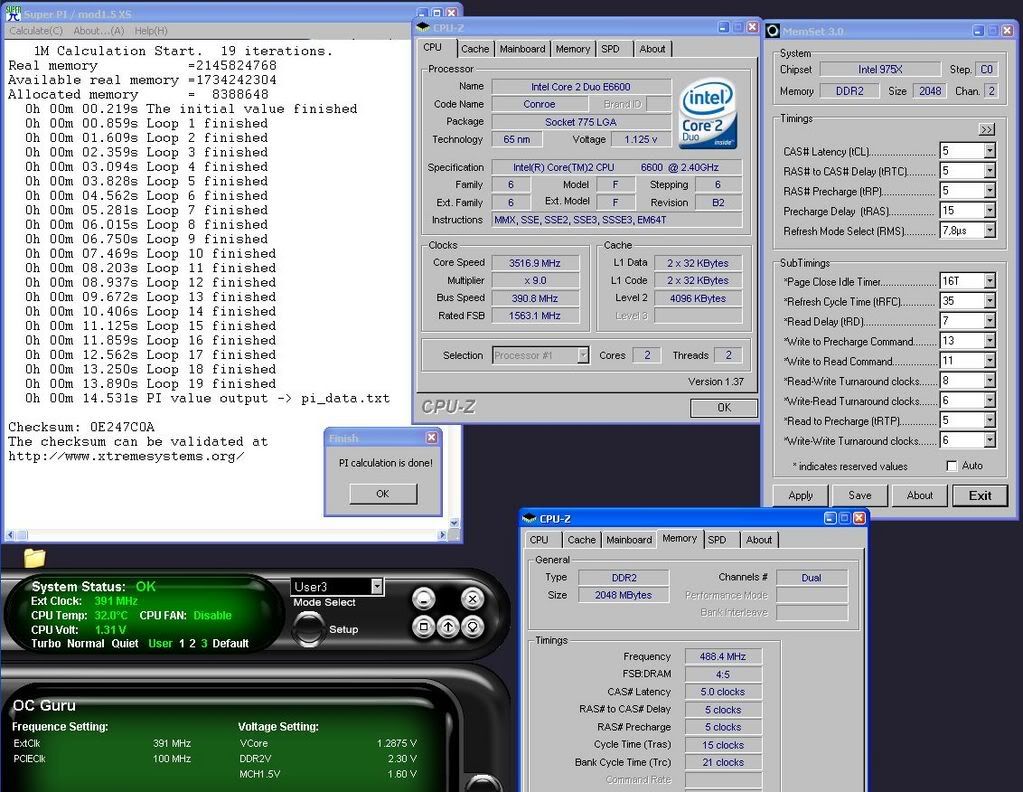Click Save in MemSet
Viewport: 1023px width, 792px height.
coord(860,495)
